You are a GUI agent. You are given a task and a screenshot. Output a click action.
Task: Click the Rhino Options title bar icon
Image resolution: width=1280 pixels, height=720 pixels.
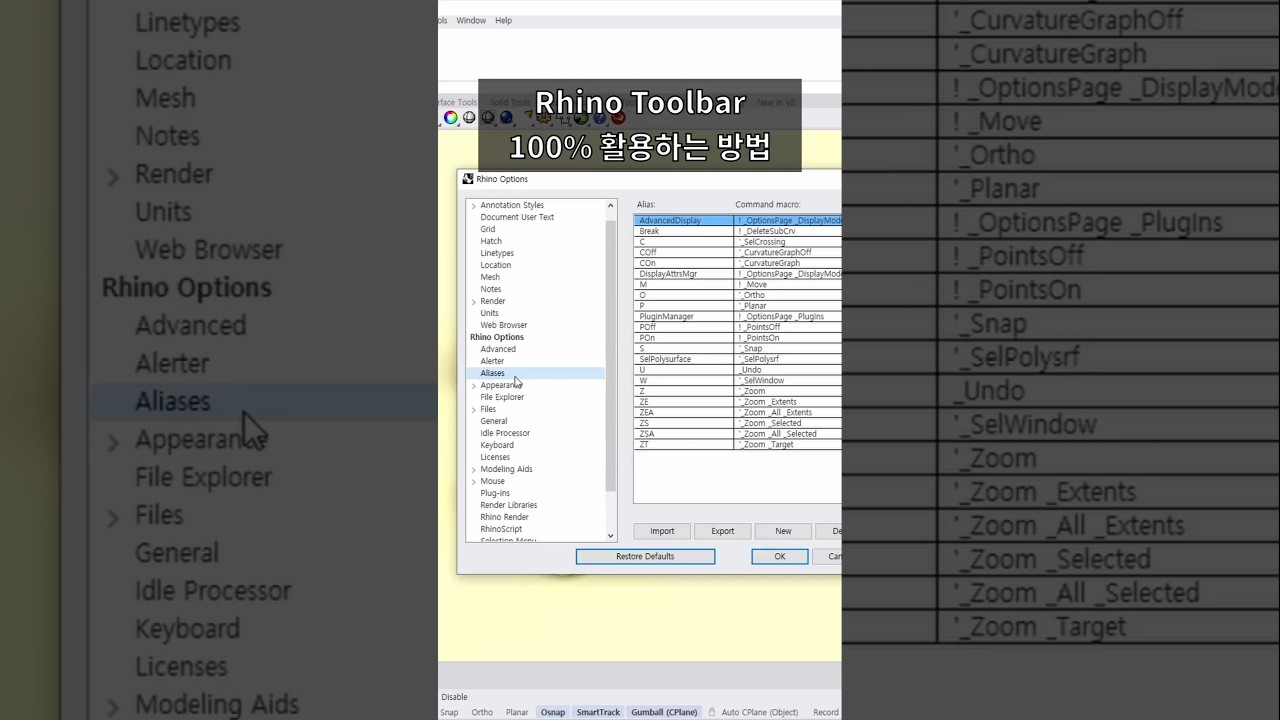468,179
